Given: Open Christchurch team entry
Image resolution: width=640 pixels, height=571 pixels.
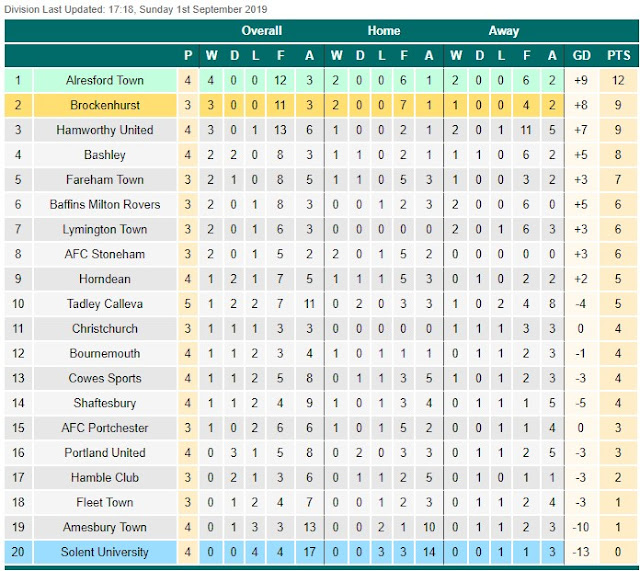Looking at the screenshot, I should (x=105, y=328).
